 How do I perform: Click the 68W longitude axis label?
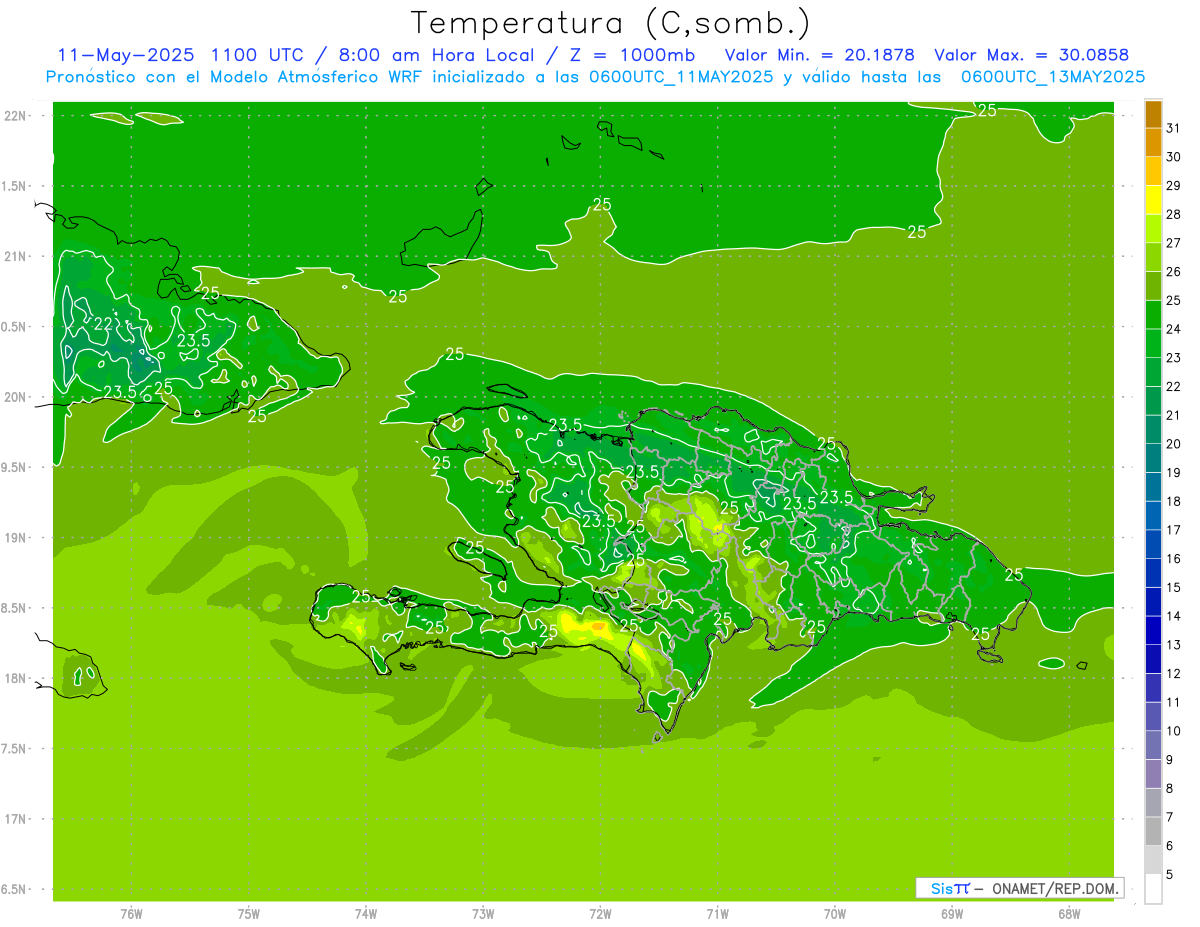pyautogui.click(x=1069, y=914)
